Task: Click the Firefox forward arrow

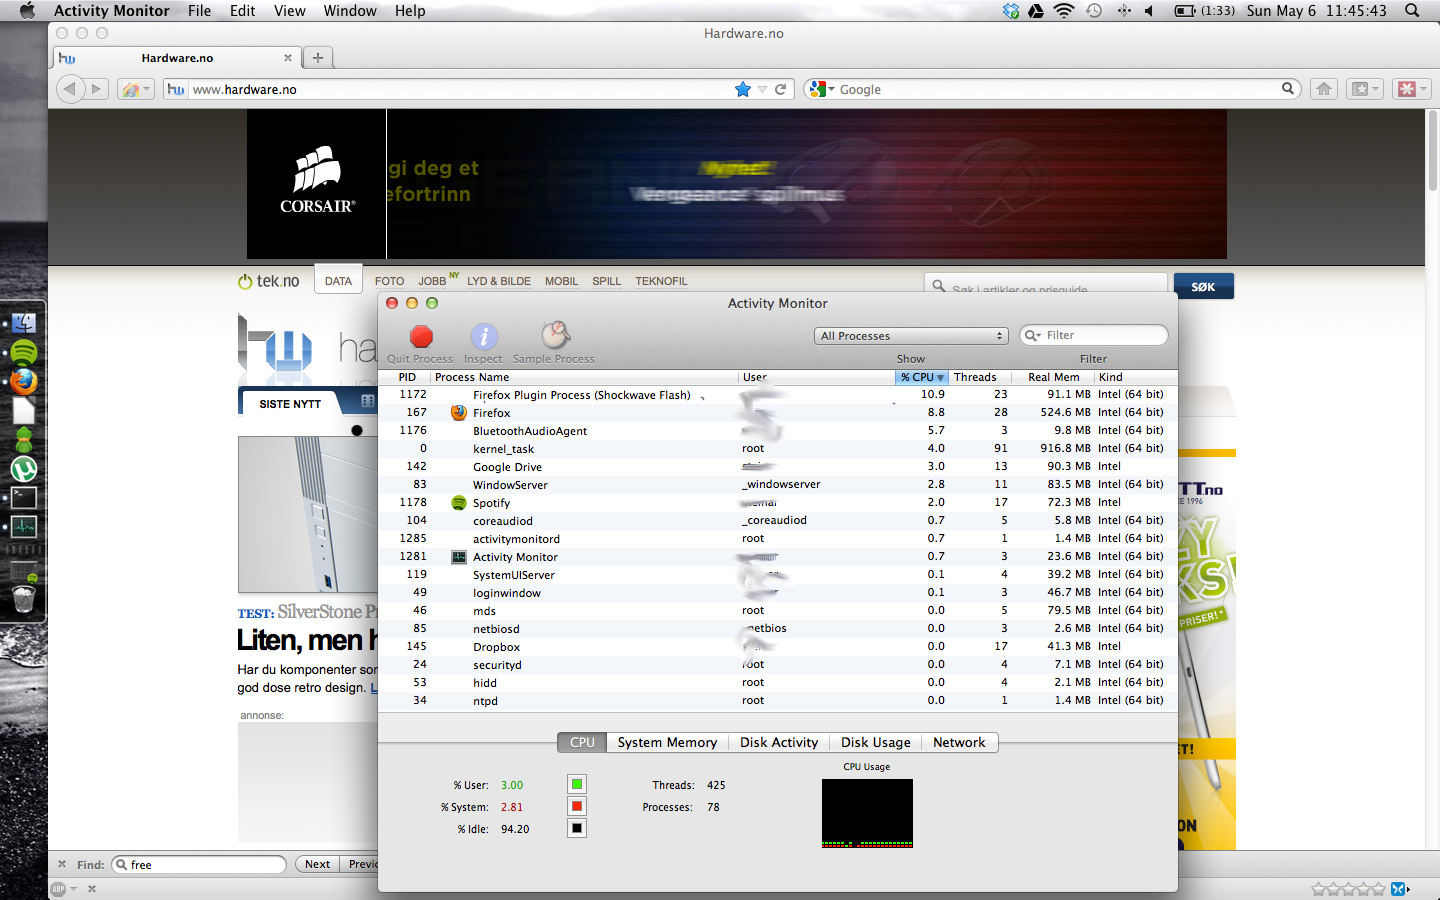Action: (x=96, y=89)
